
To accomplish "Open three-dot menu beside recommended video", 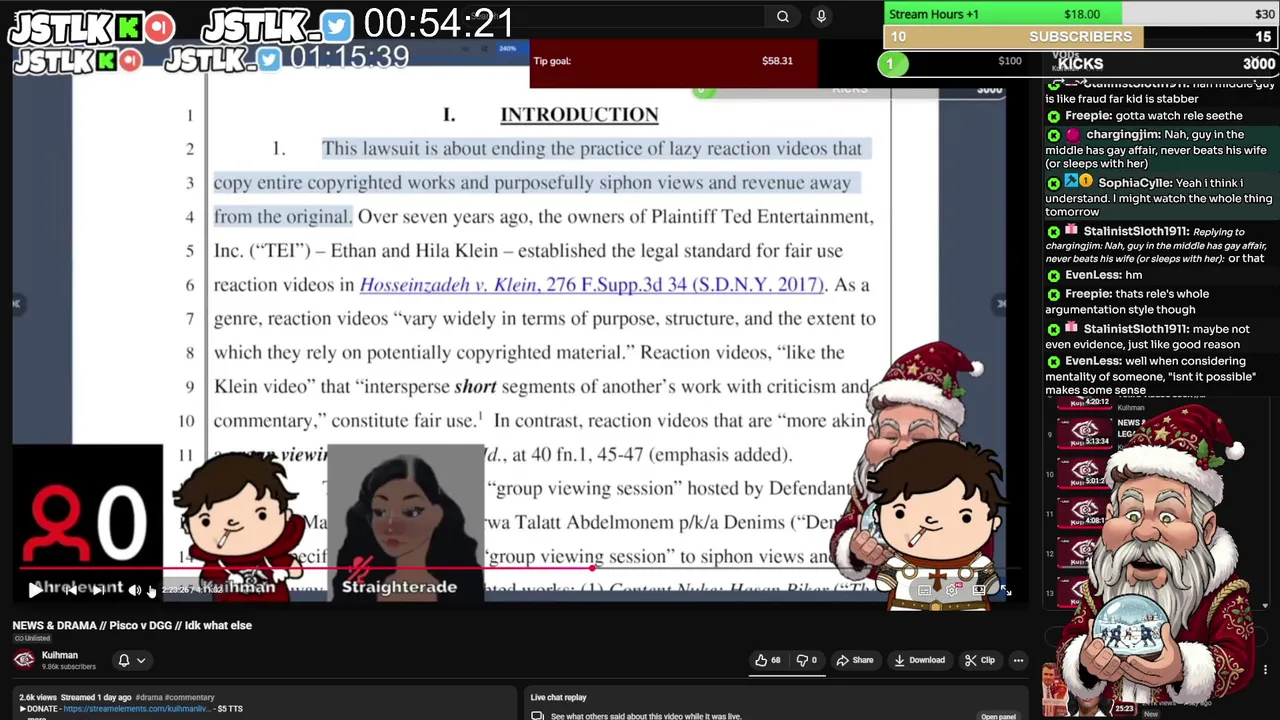I will tap(1265, 670).
